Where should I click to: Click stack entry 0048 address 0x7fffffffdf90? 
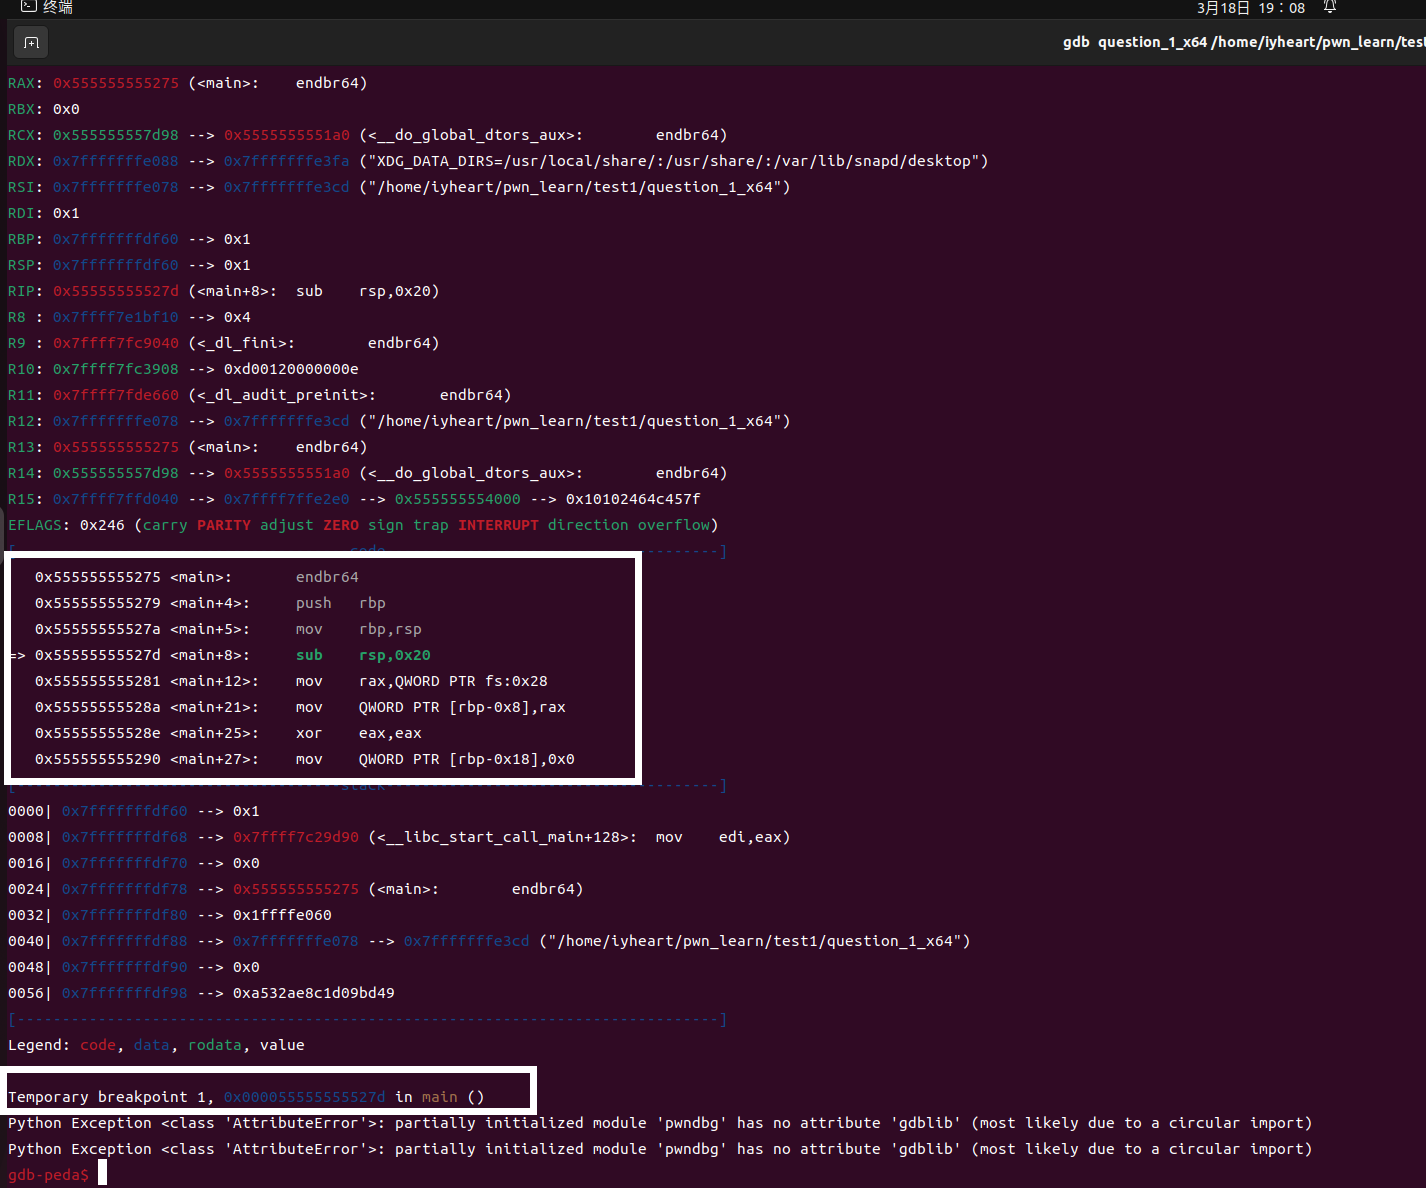tap(125, 967)
